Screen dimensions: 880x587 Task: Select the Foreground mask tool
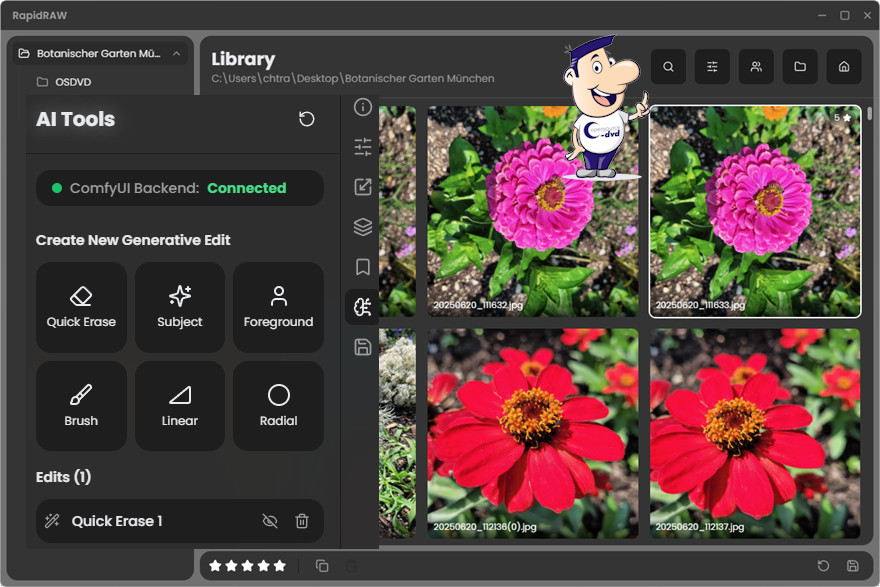click(278, 307)
